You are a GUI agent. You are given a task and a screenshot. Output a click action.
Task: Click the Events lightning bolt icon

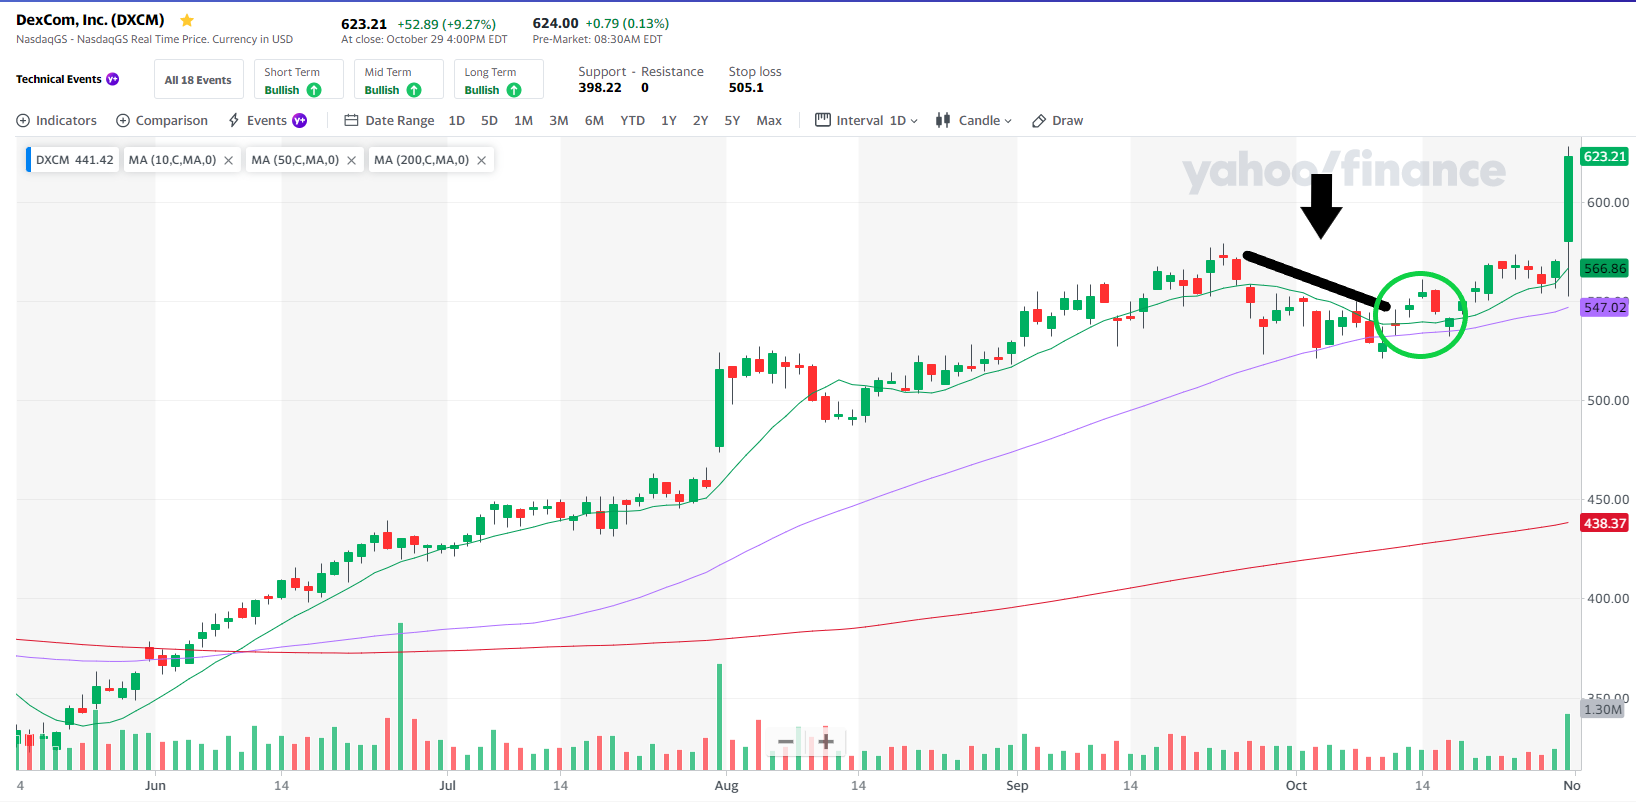point(234,120)
